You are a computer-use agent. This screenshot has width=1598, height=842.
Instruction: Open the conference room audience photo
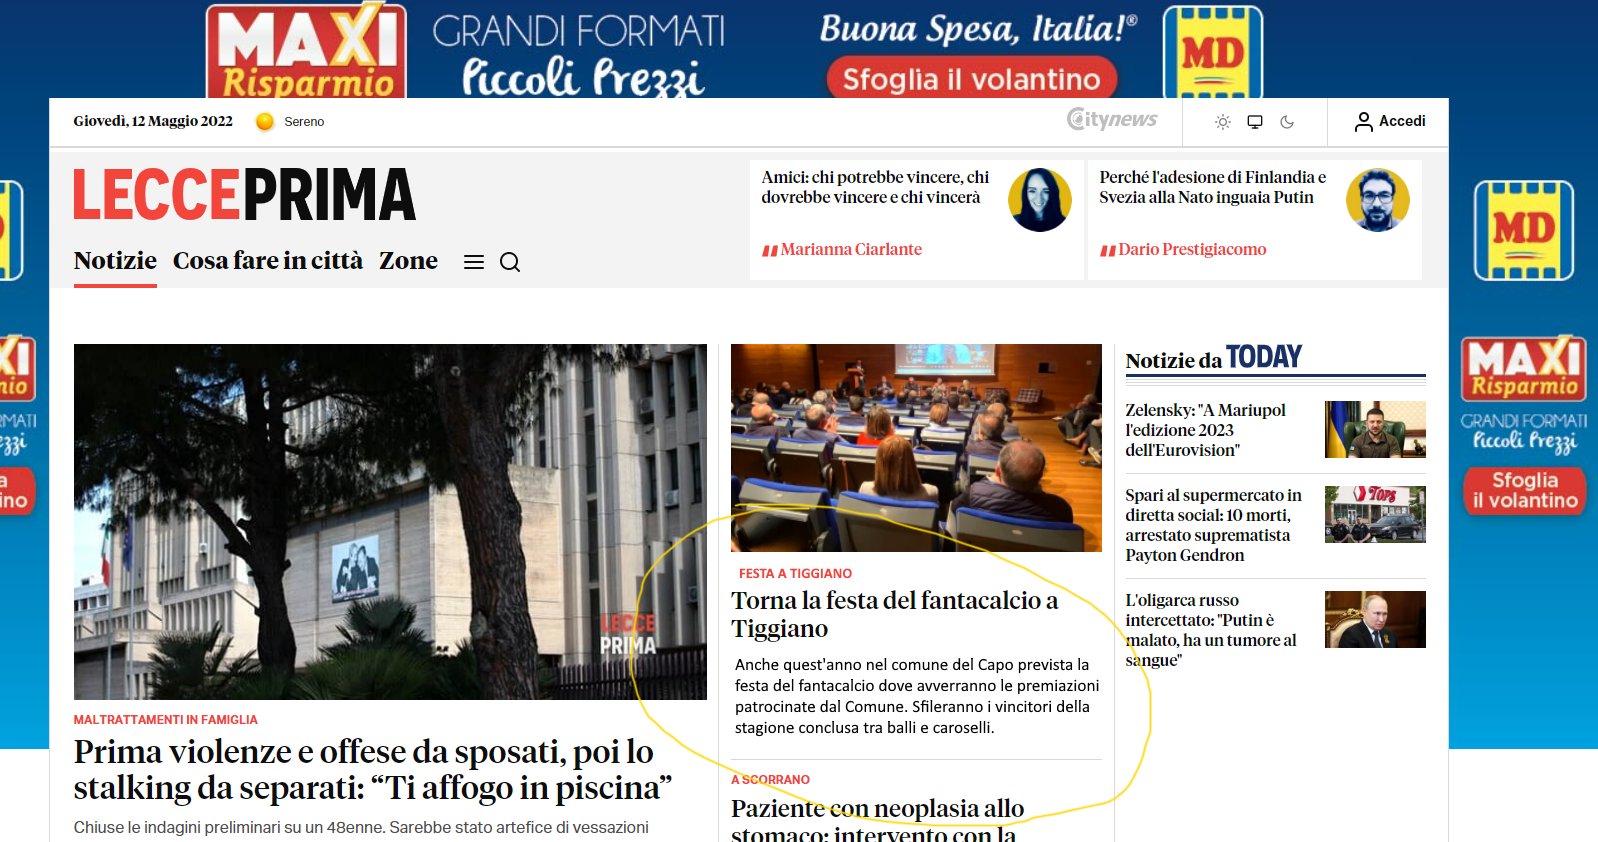916,448
